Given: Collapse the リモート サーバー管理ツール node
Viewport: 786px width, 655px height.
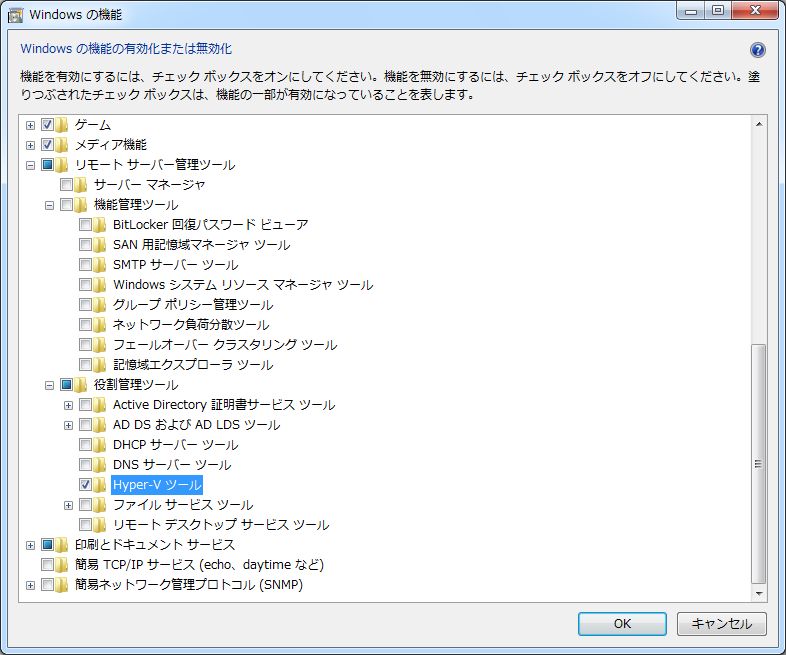Looking at the screenshot, I should 31,165.
